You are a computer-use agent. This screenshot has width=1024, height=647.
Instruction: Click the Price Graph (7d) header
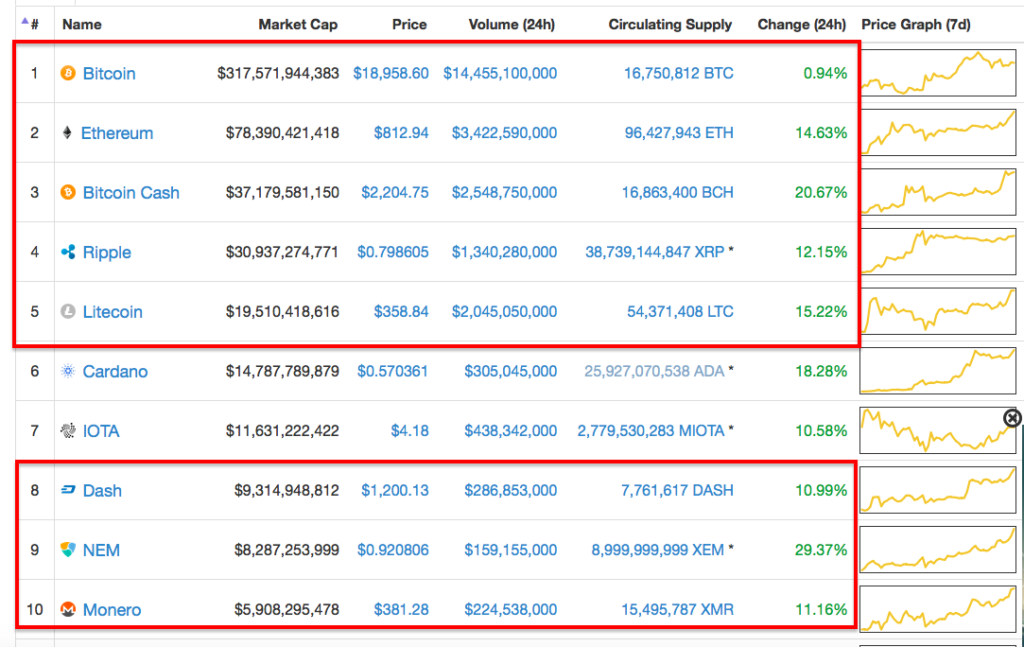point(916,24)
